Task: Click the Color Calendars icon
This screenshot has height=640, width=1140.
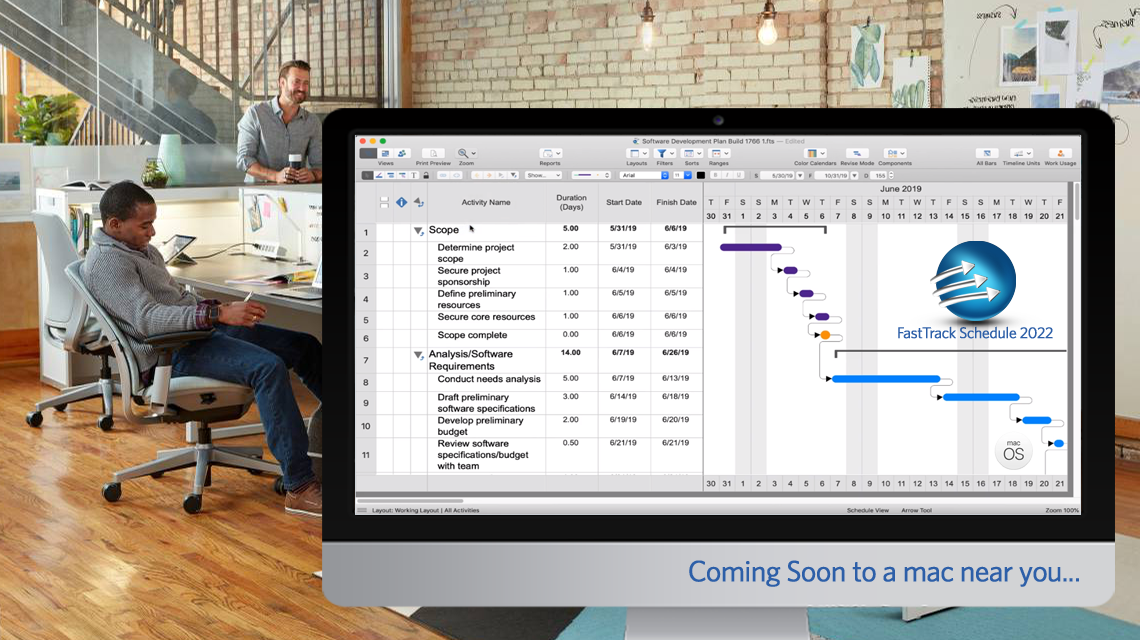Action: (x=811, y=152)
